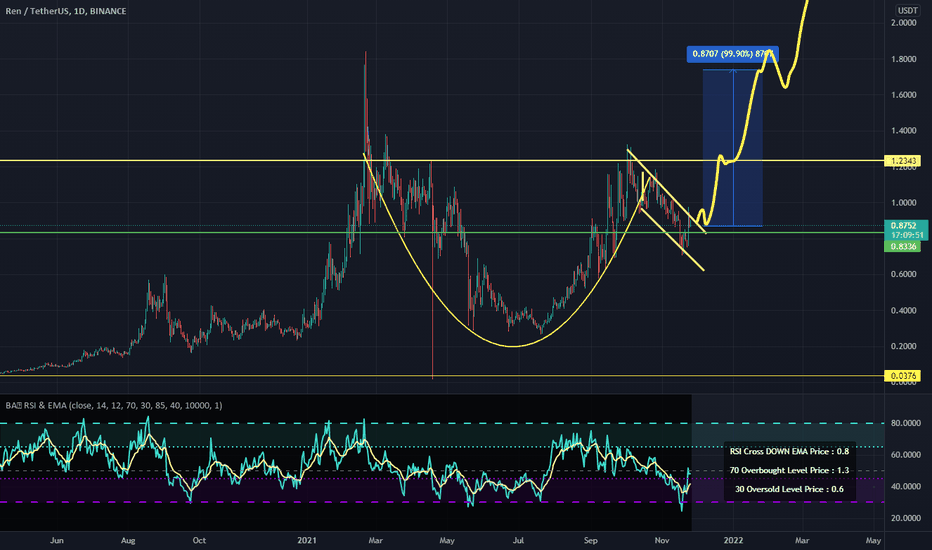Click the Ren / TetherUS symbol title
Screen dimensions: 932x550
point(65,11)
